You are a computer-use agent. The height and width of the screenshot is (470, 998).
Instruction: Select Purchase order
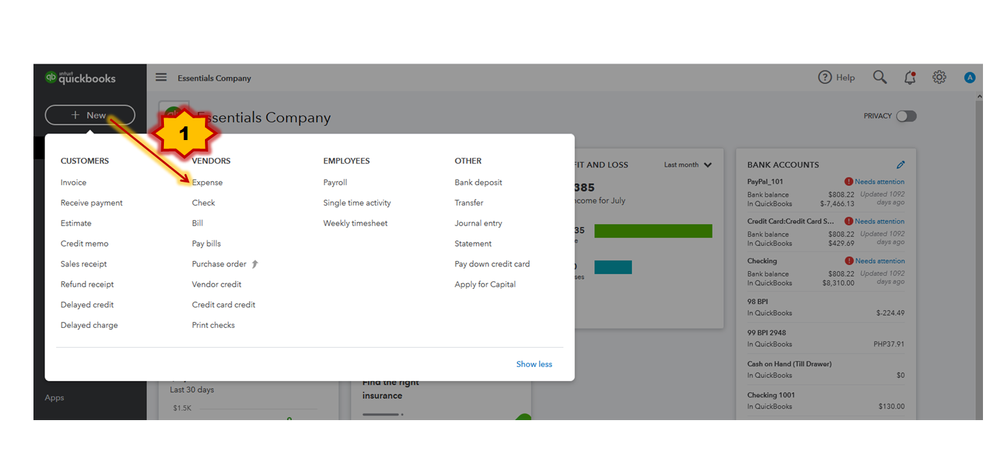(x=219, y=264)
